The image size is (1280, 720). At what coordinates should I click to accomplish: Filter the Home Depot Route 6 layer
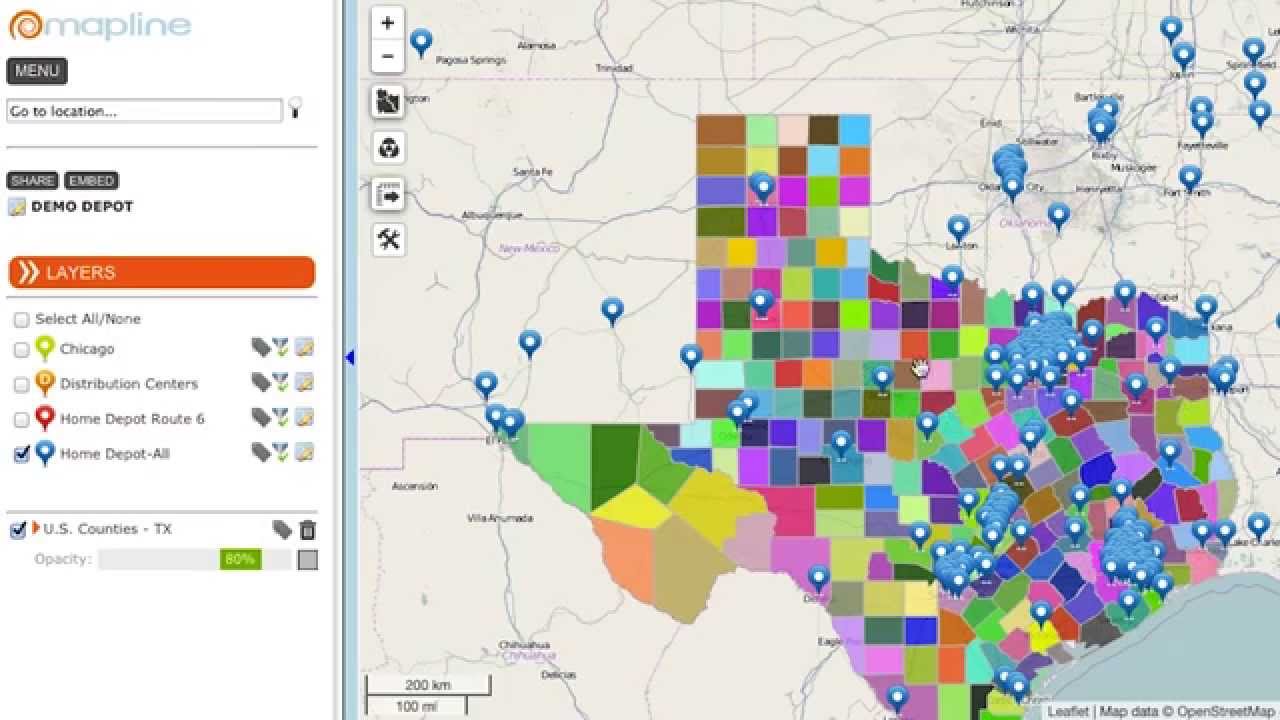tap(281, 417)
